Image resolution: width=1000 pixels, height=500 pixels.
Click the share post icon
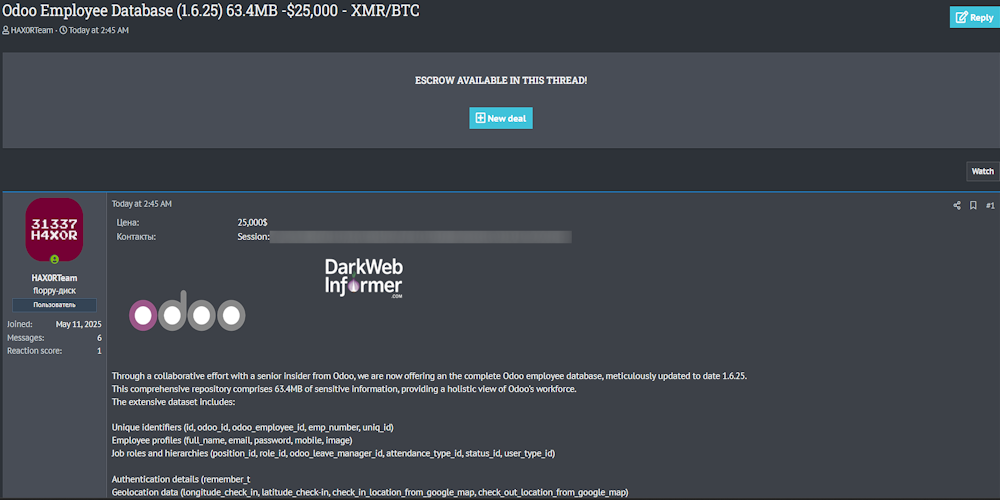pyautogui.click(x=957, y=205)
